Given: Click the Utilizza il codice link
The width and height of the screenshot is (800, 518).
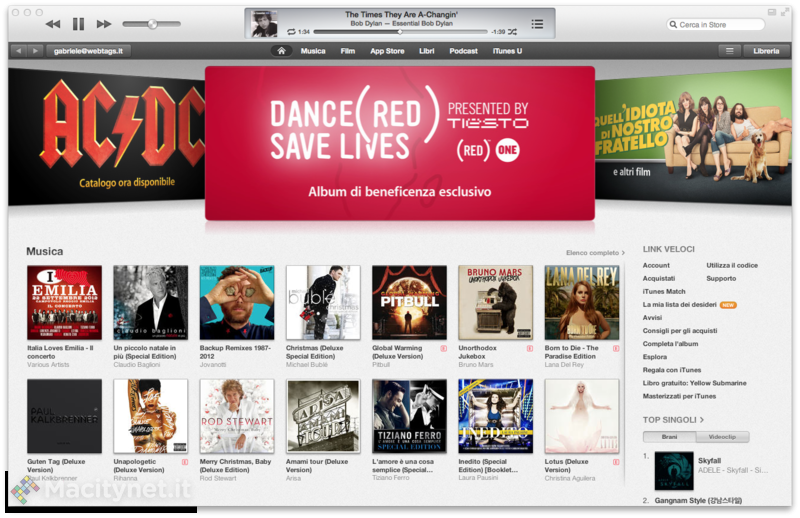Looking at the screenshot, I should pos(732,265).
